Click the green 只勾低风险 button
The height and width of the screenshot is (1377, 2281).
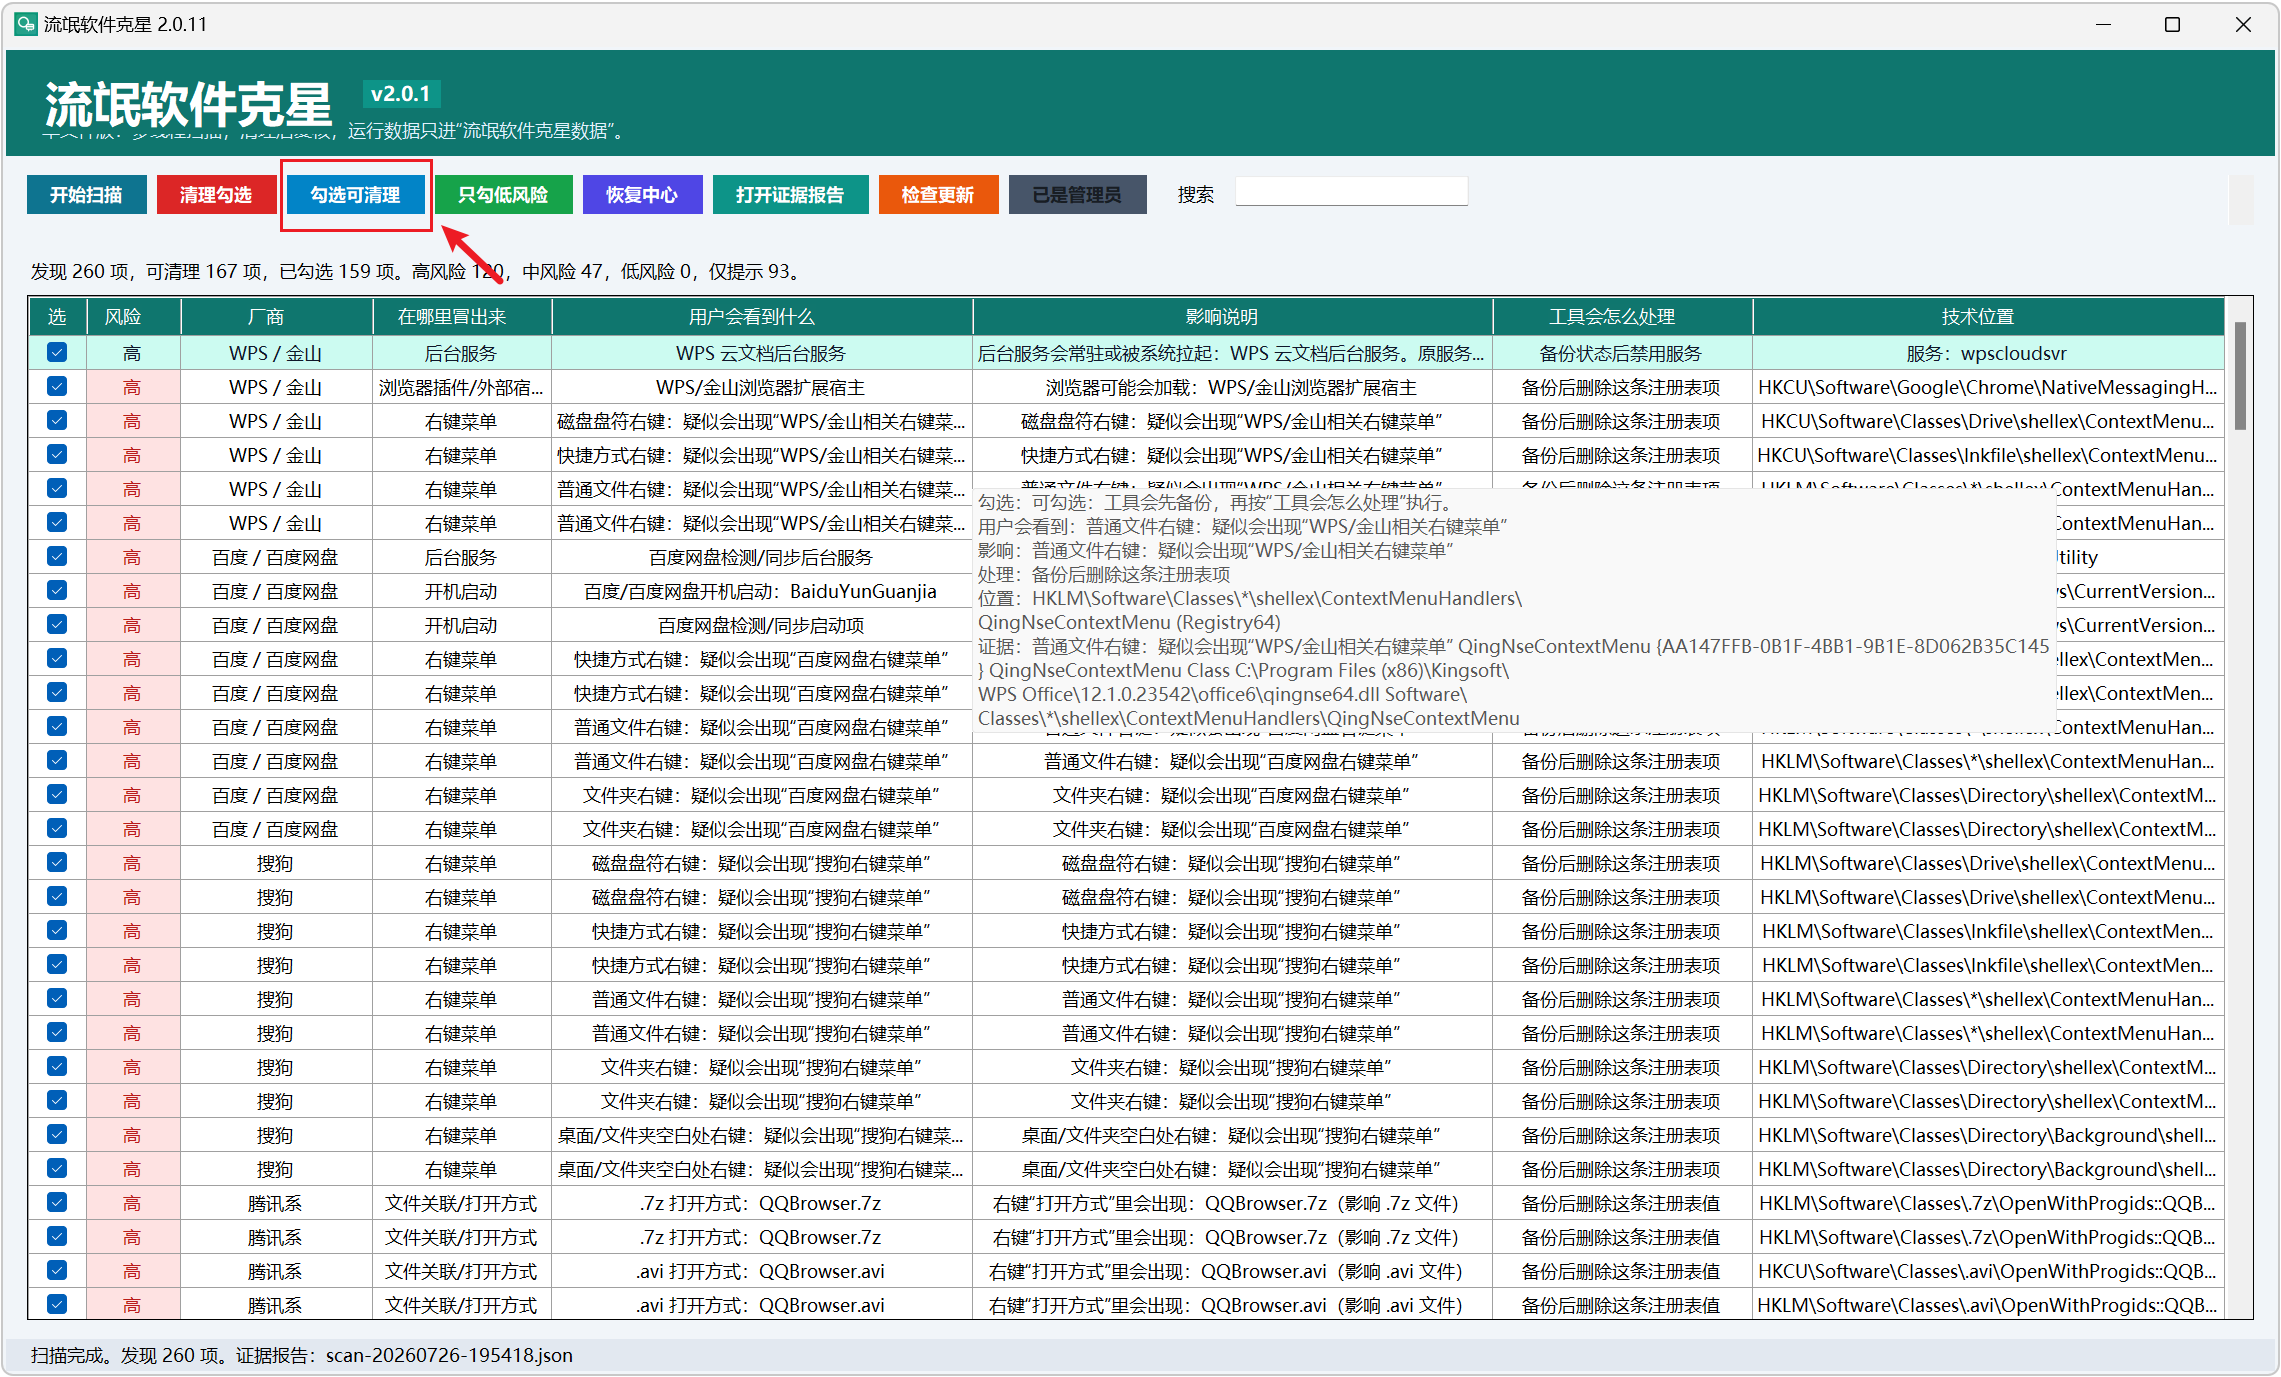[x=503, y=195]
